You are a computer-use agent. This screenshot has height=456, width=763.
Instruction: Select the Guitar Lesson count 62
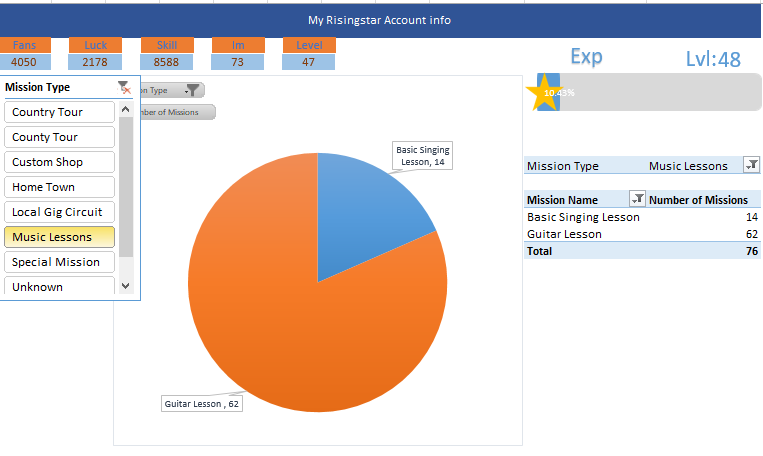[x=752, y=234]
